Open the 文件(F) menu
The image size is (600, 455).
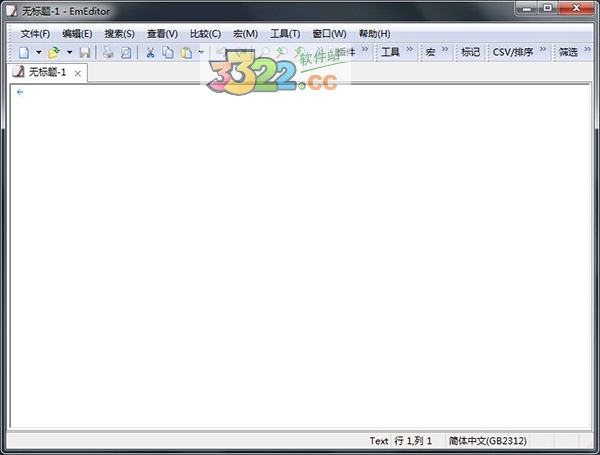pyautogui.click(x=35, y=34)
